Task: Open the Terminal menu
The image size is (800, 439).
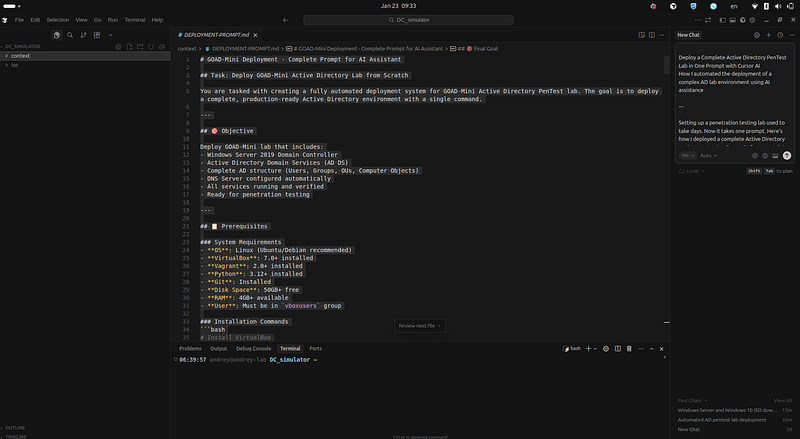Action: (x=135, y=20)
